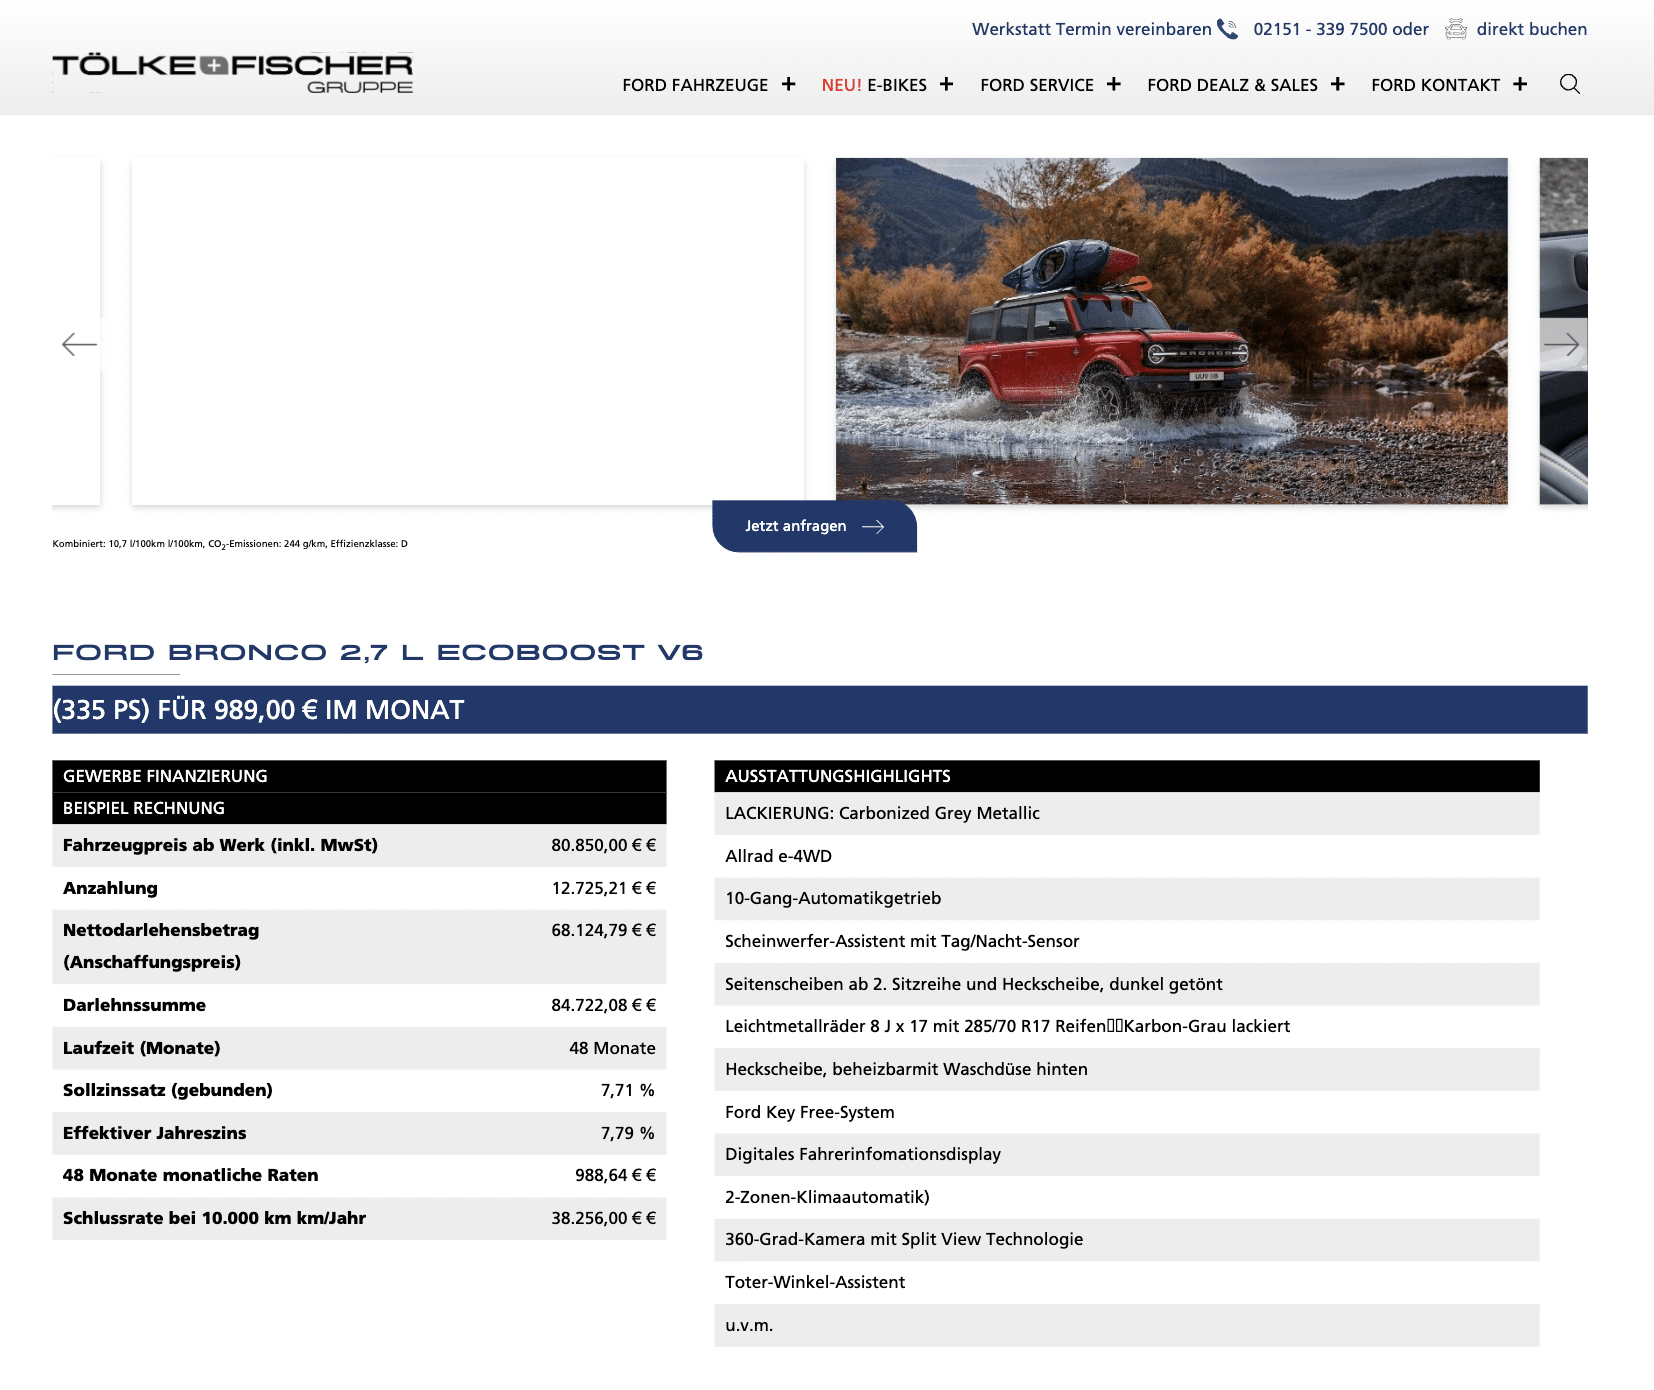Click Leichtmetallräder 8 J x 17 row
The image size is (1654, 1390).
click(x=1127, y=1026)
